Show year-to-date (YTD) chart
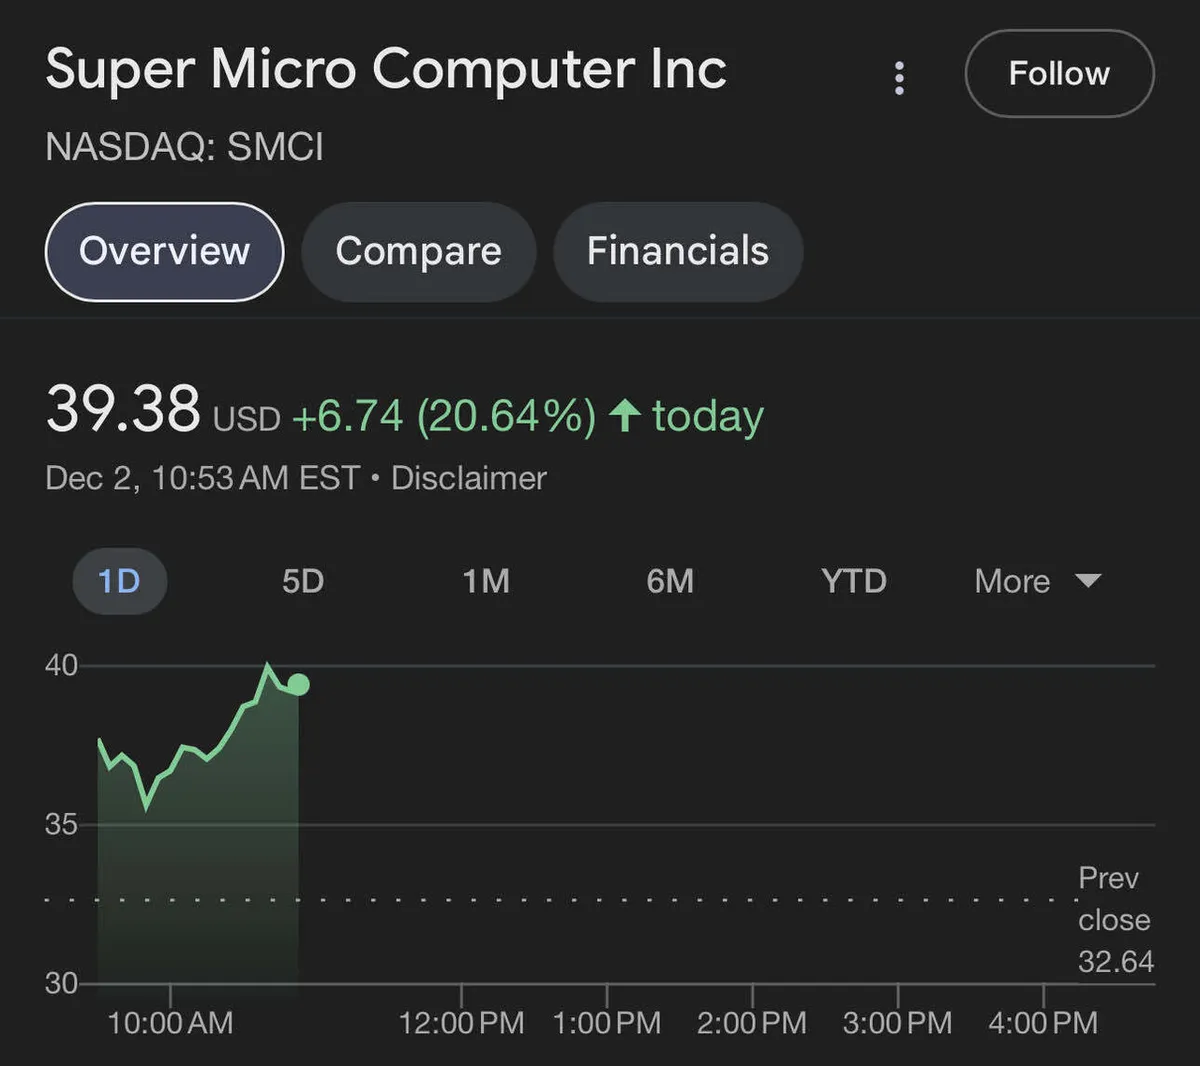The height and width of the screenshot is (1066, 1200). pyautogui.click(x=854, y=581)
